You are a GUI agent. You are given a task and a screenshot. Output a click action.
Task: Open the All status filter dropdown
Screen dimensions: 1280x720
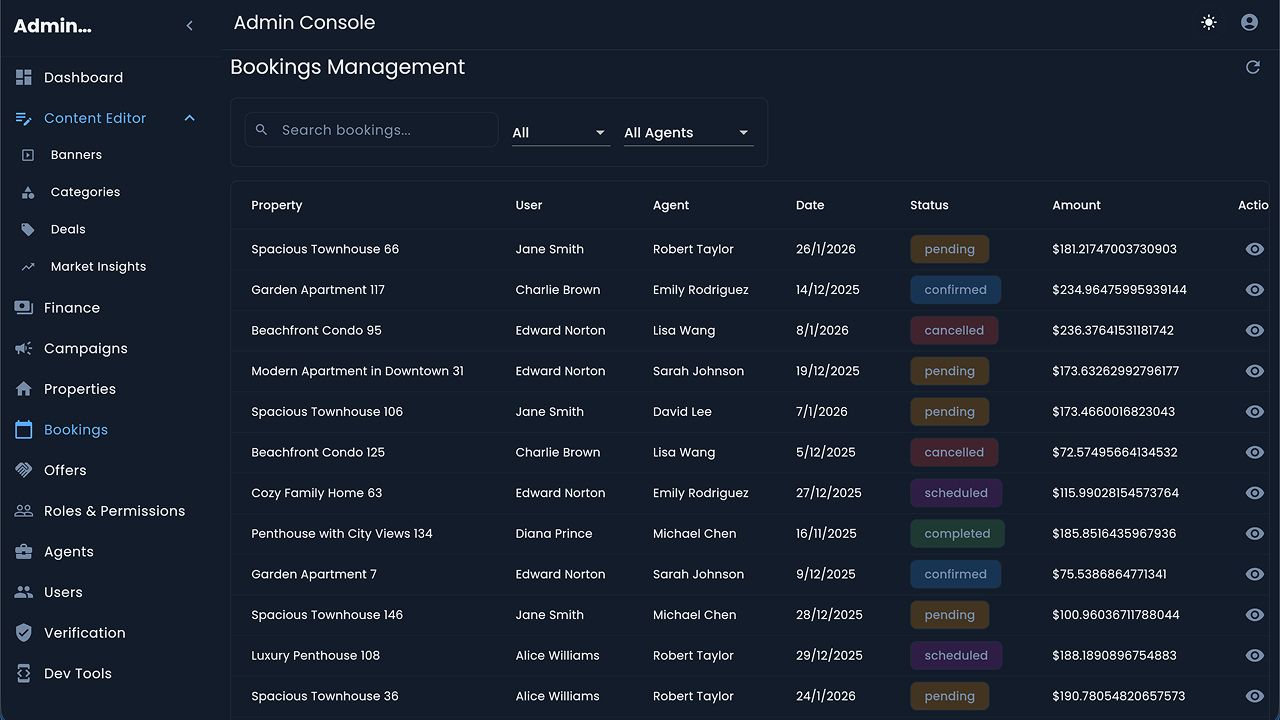(560, 132)
